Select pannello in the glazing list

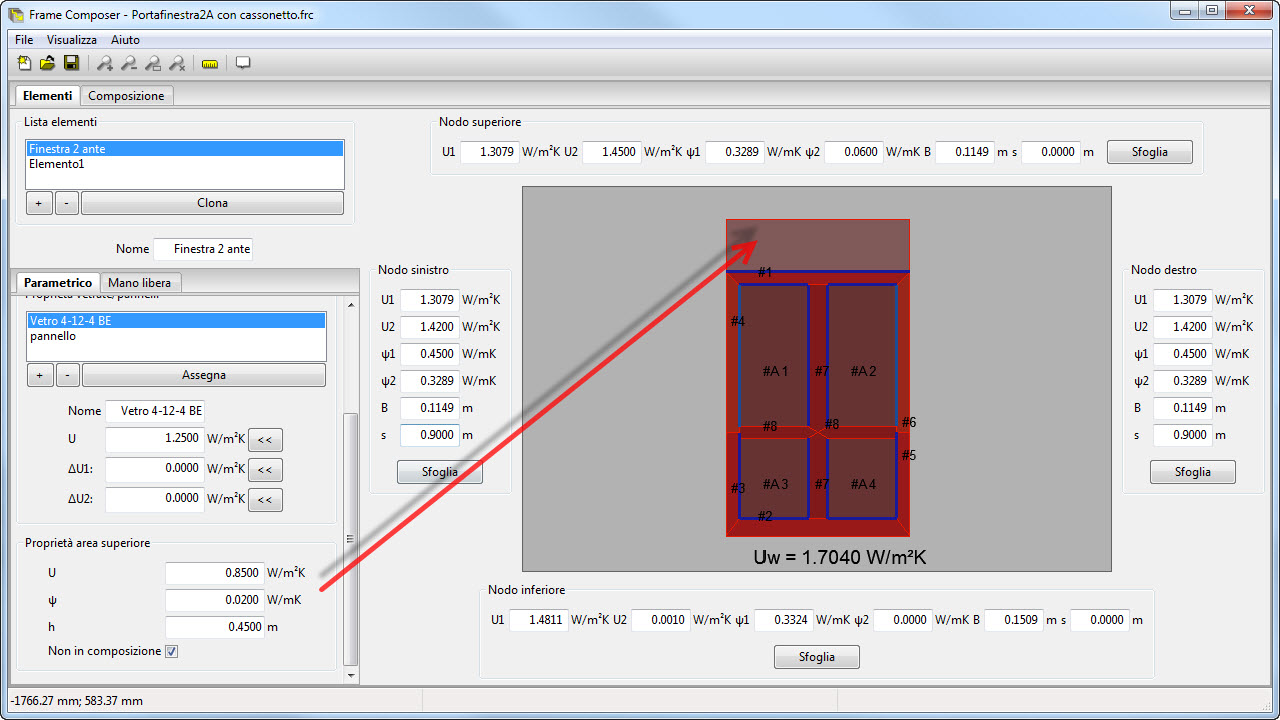pyautogui.click(x=53, y=337)
